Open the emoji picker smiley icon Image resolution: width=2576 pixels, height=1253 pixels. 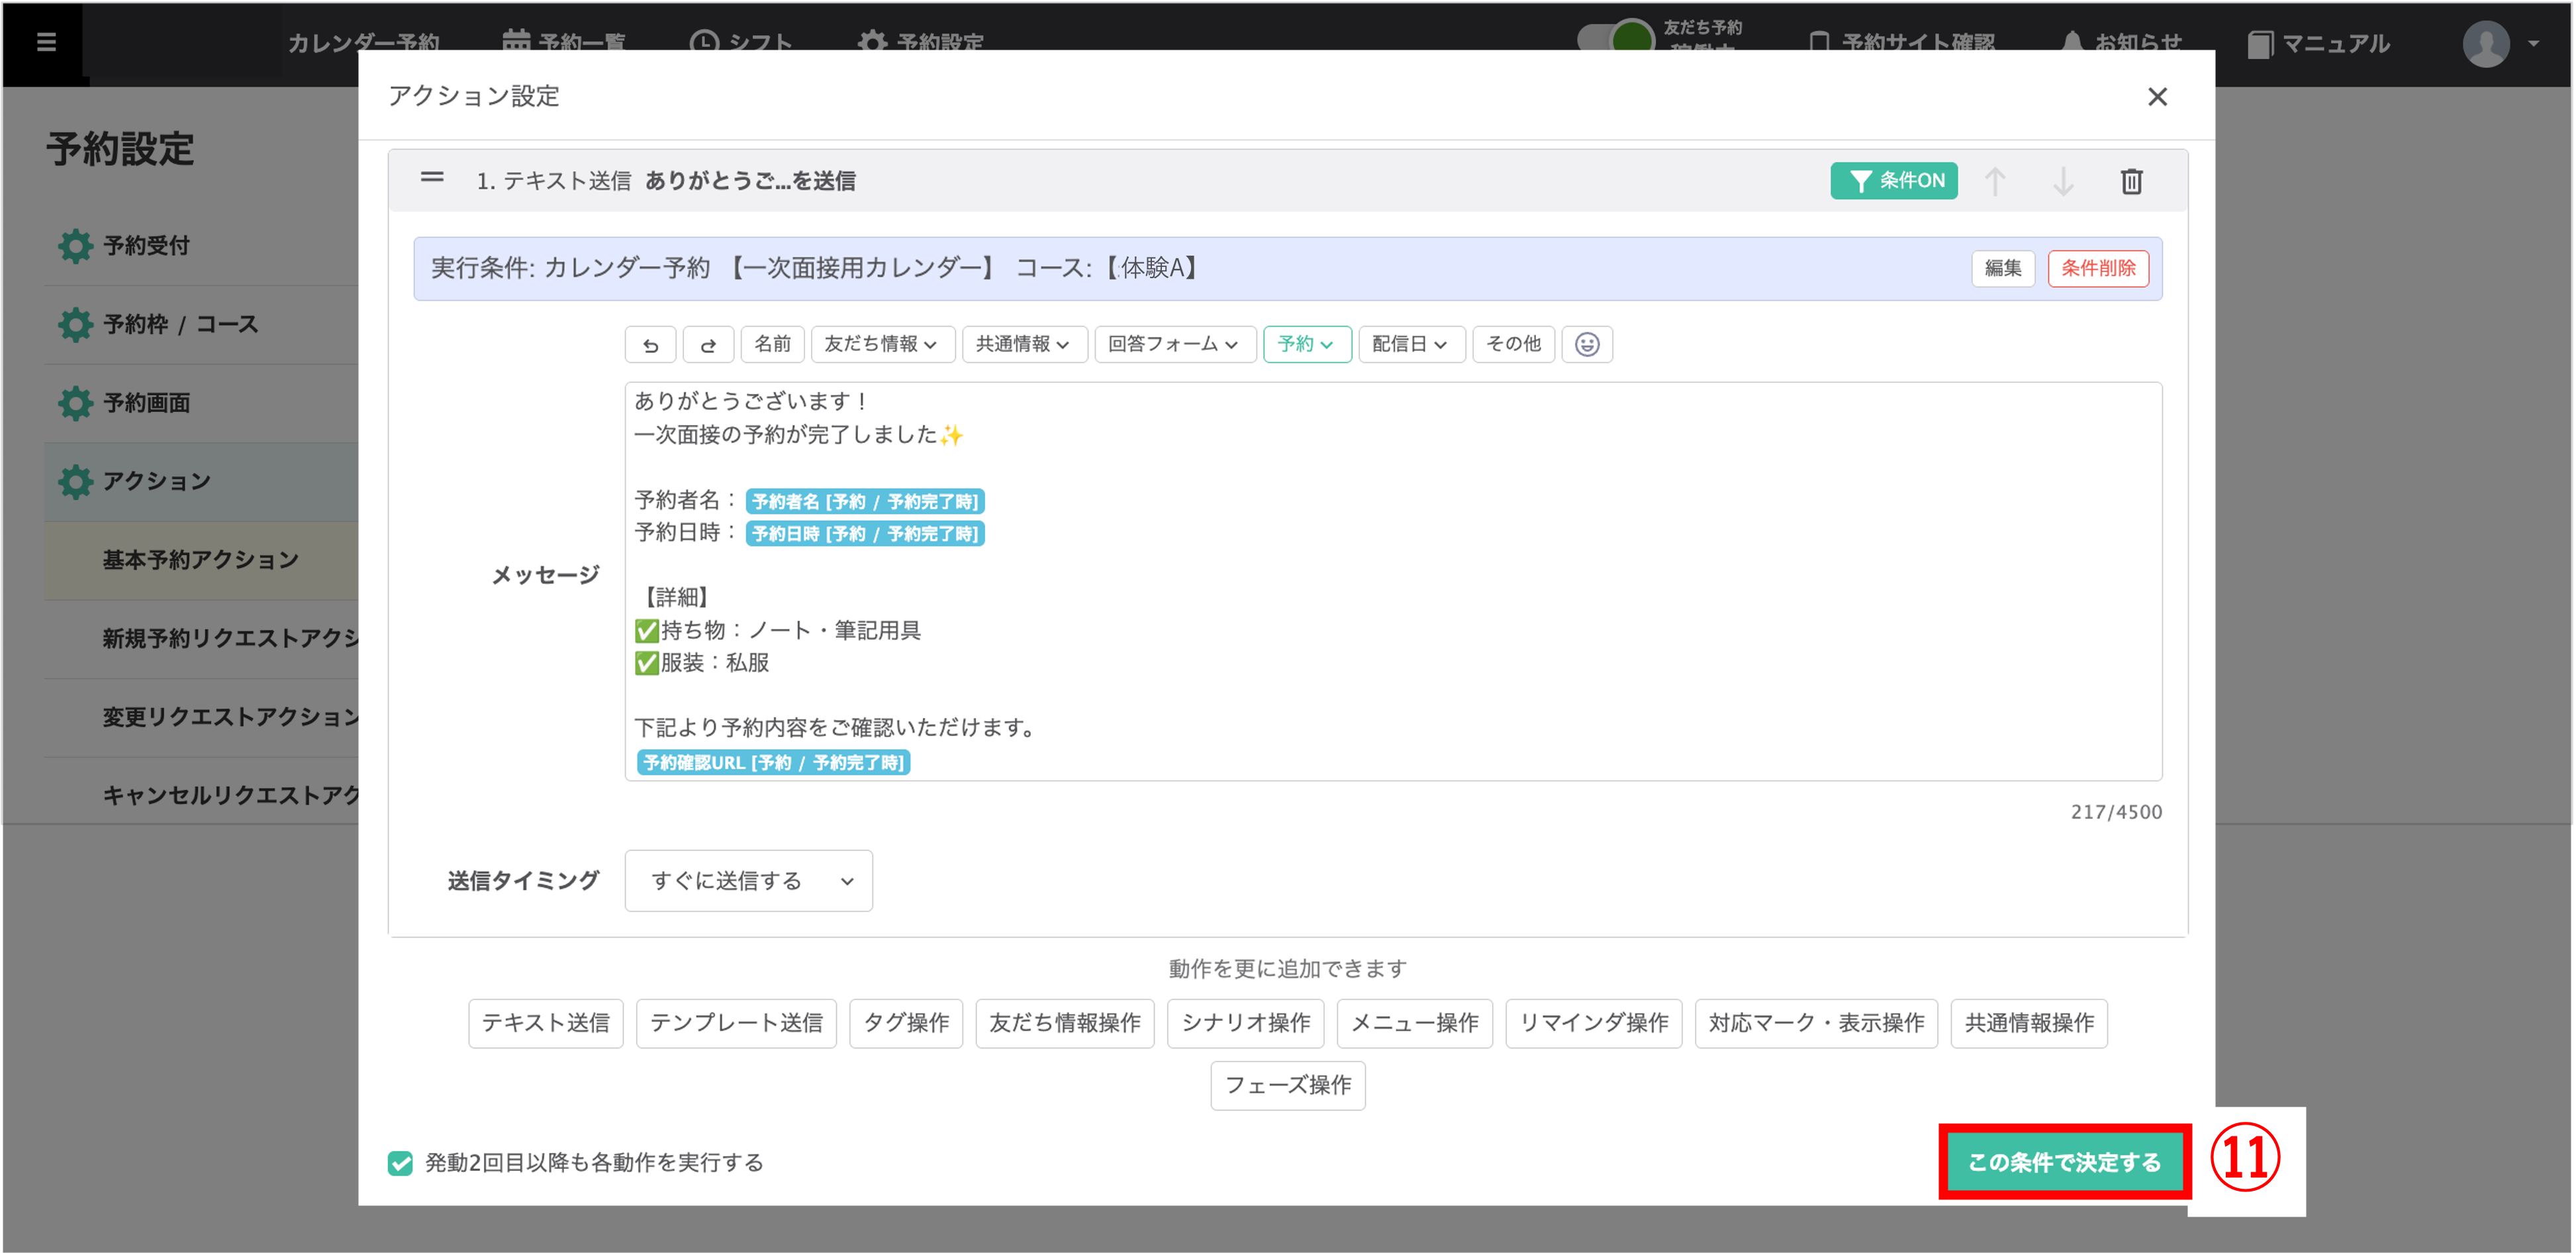coord(1586,345)
